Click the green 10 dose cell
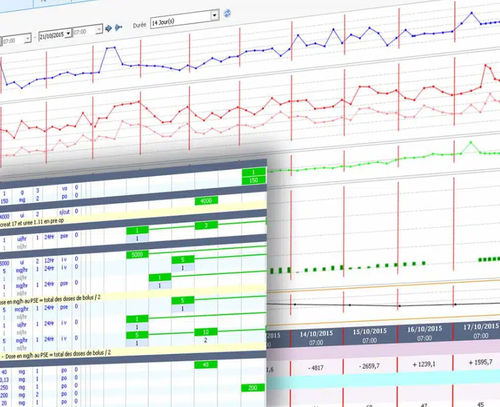 pos(206,332)
